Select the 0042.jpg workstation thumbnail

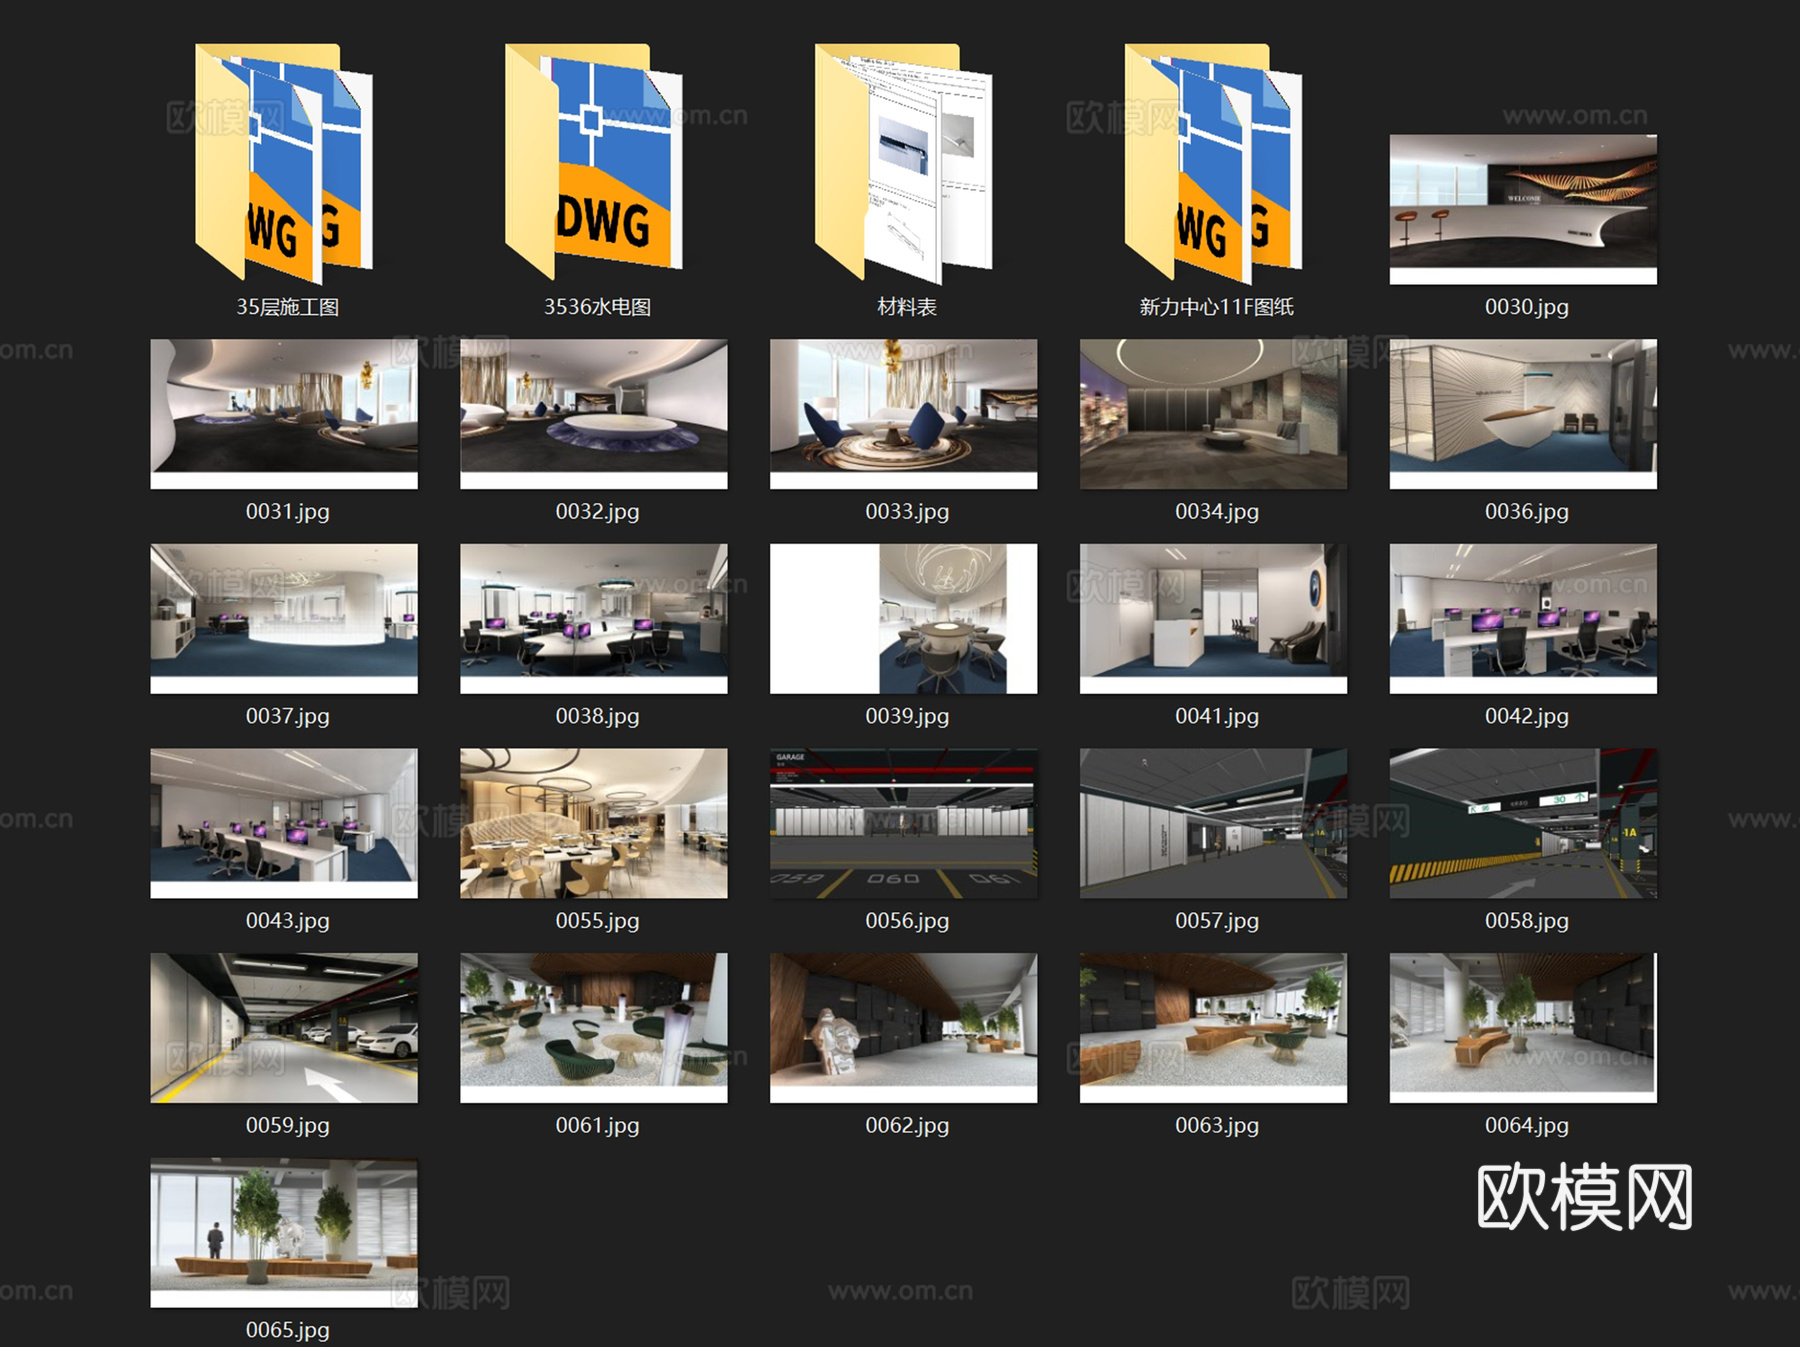click(x=1523, y=619)
